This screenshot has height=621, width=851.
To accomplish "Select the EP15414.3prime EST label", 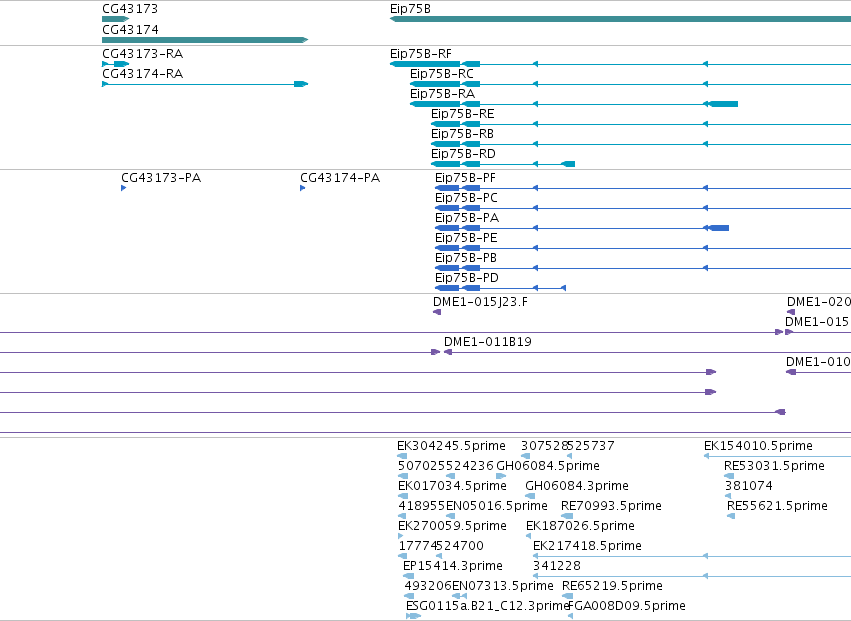I will pos(453,567).
